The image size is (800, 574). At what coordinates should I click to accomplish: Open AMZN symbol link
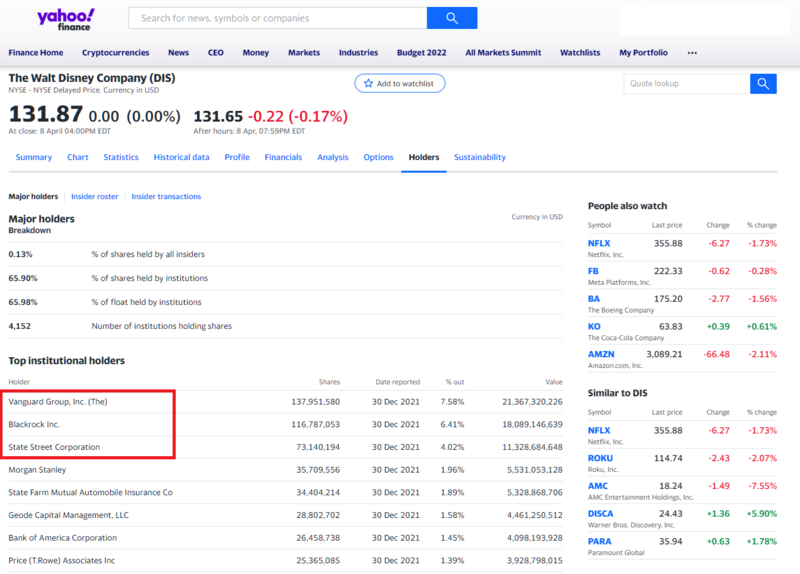coord(601,354)
